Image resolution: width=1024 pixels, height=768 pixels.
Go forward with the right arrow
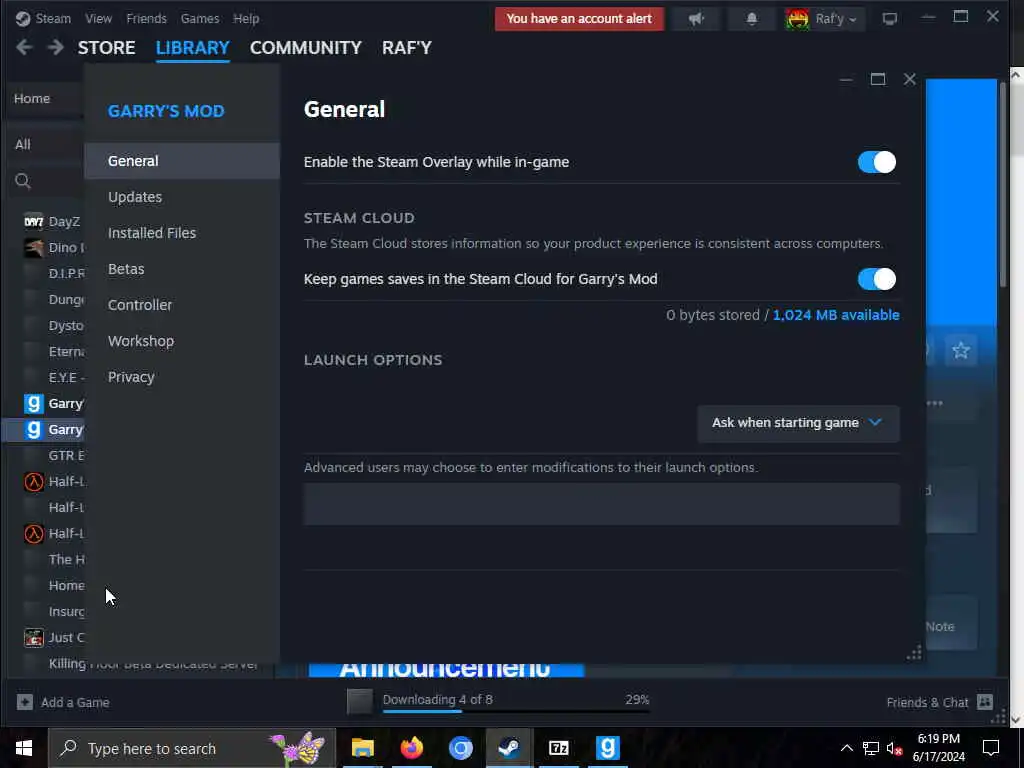click(x=56, y=47)
